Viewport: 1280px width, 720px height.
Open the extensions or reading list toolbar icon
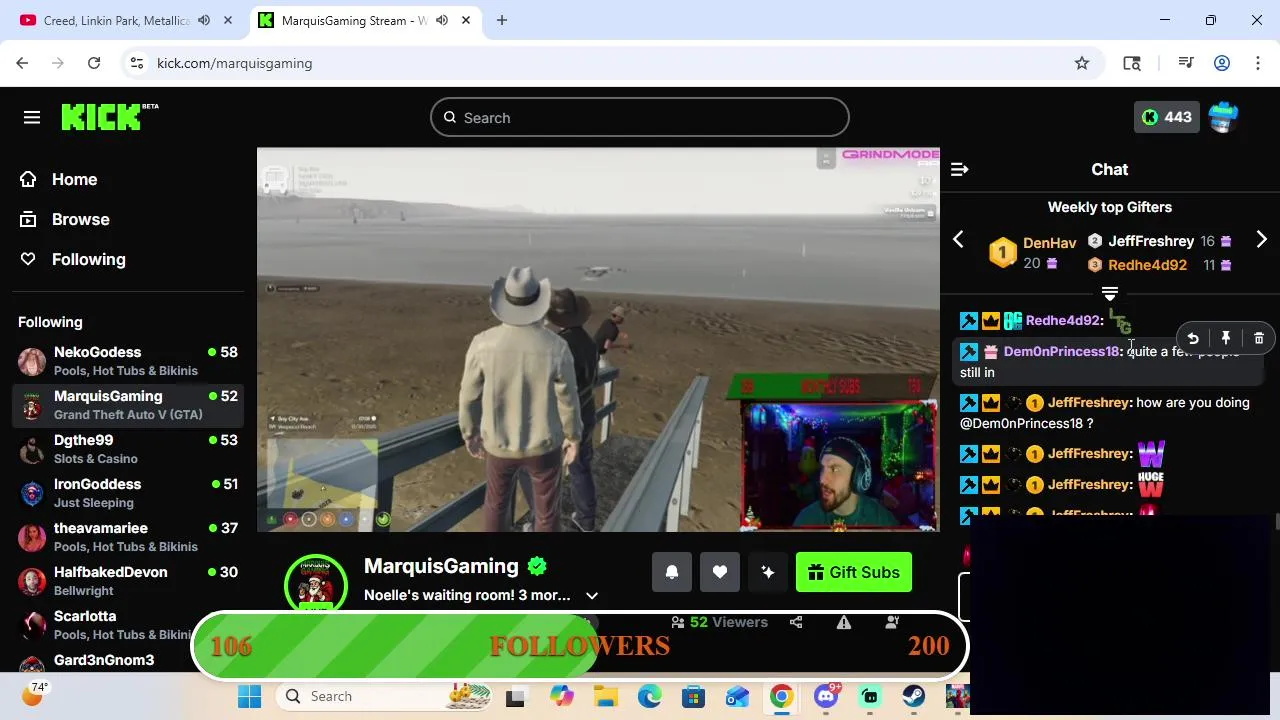[1132, 63]
